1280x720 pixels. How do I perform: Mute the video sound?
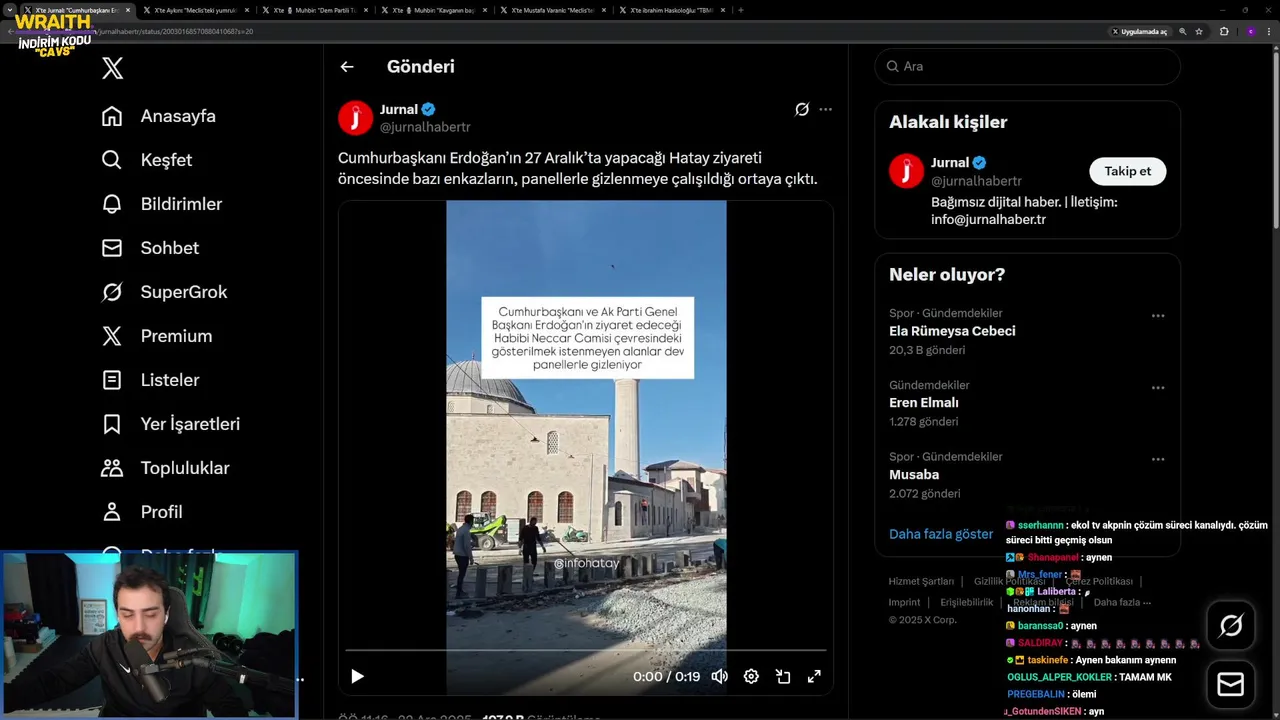tap(719, 676)
